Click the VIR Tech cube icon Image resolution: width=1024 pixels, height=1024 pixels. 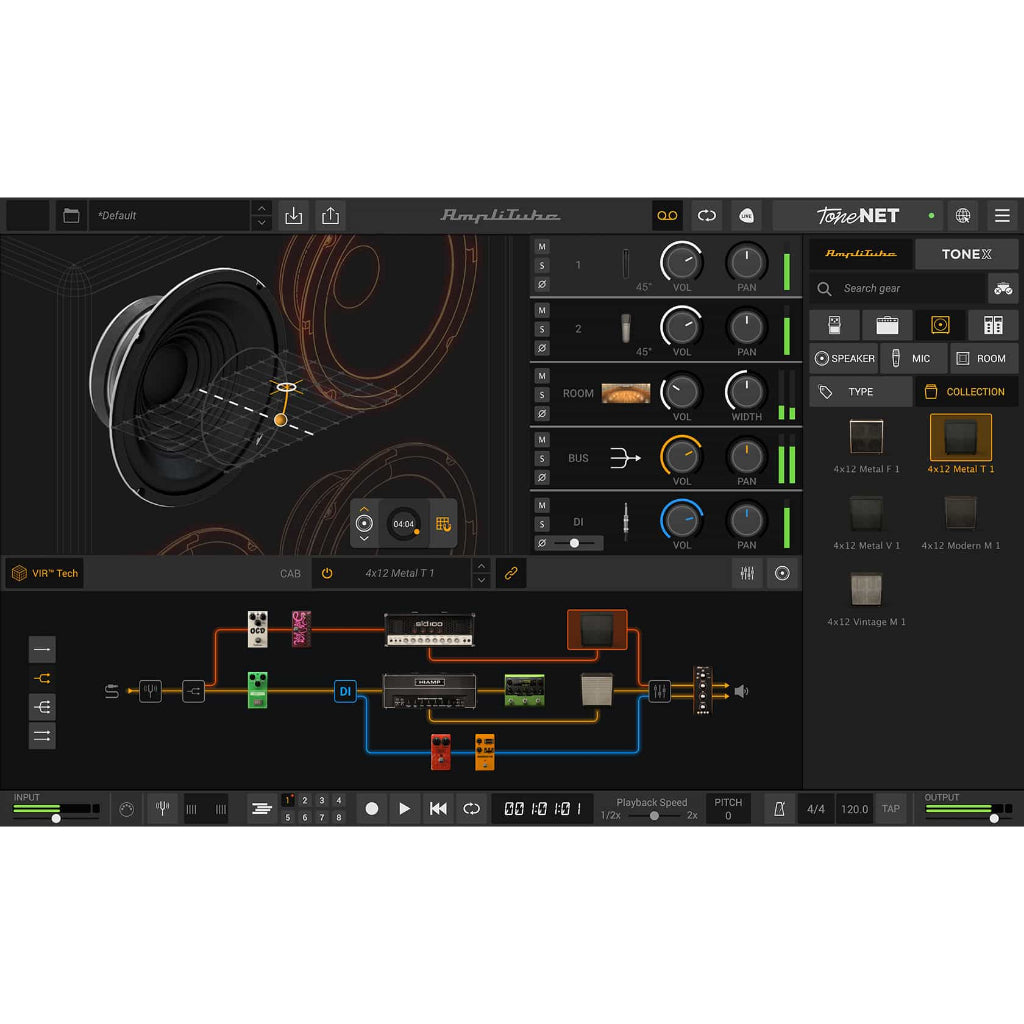click(x=22, y=573)
